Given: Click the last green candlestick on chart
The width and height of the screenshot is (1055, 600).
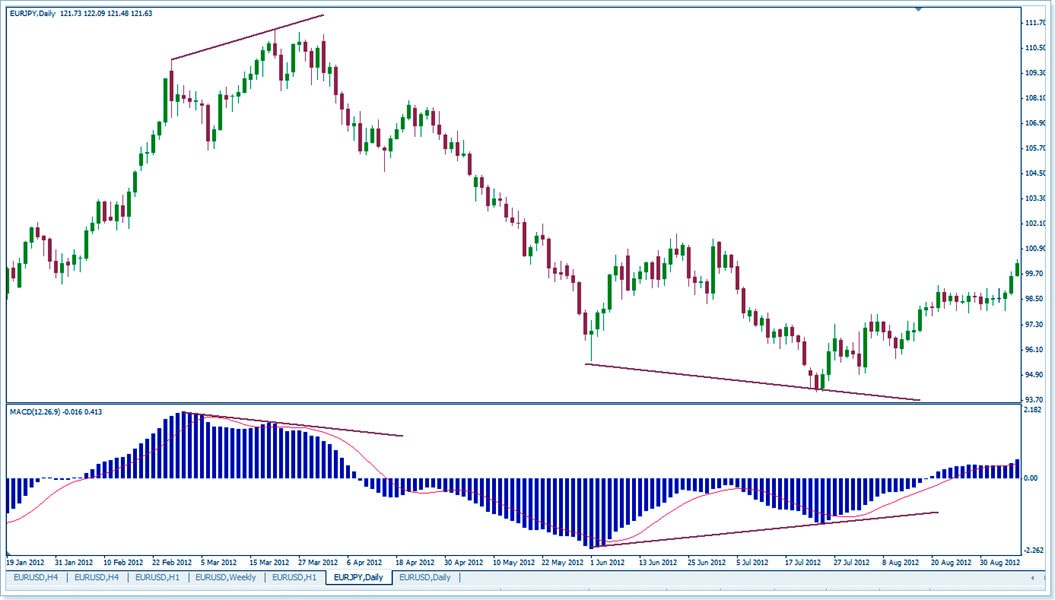Looking at the screenshot, I should [x=1017, y=268].
